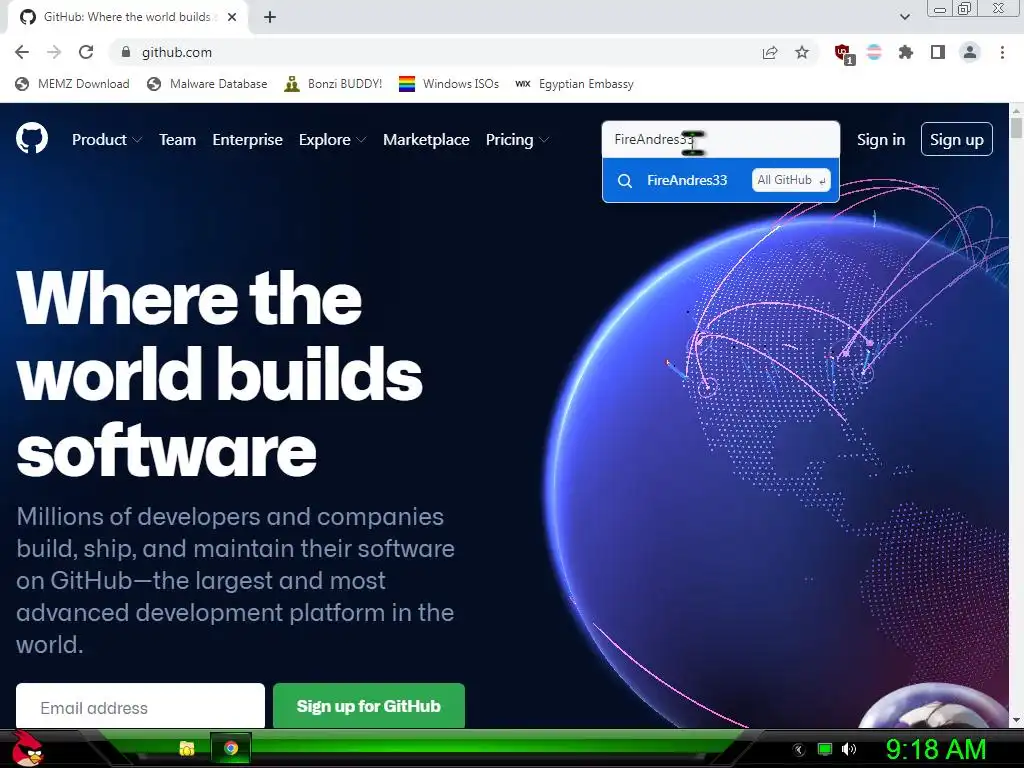Click the network monitor tray icon
Image resolution: width=1024 pixels, height=768 pixels.
click(825, 749)
